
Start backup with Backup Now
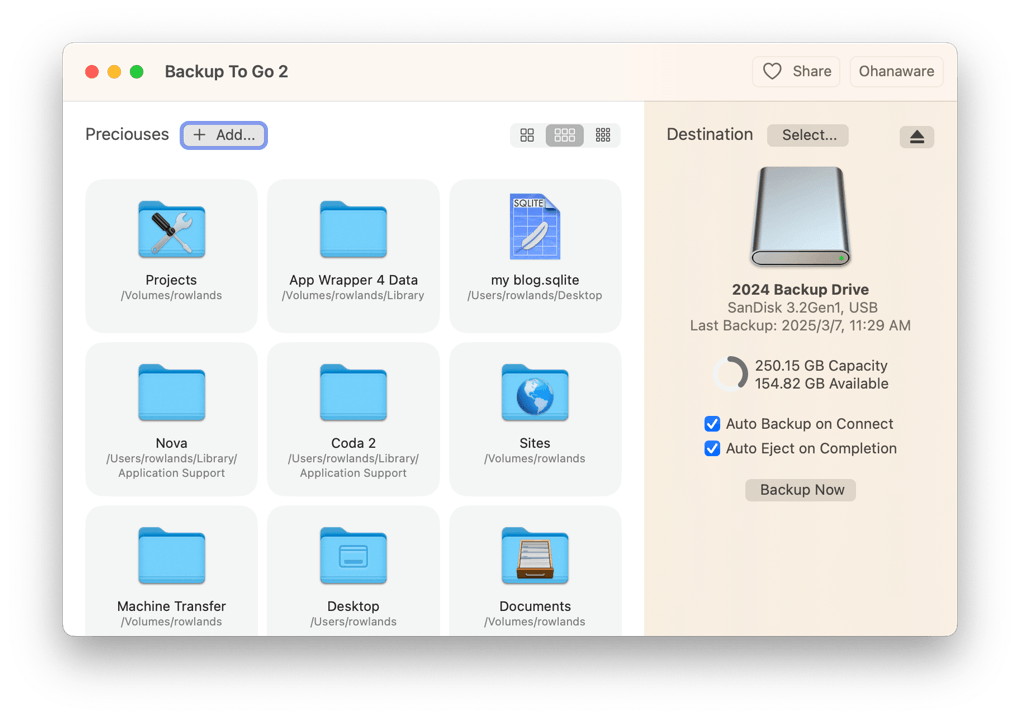point(801,490)
